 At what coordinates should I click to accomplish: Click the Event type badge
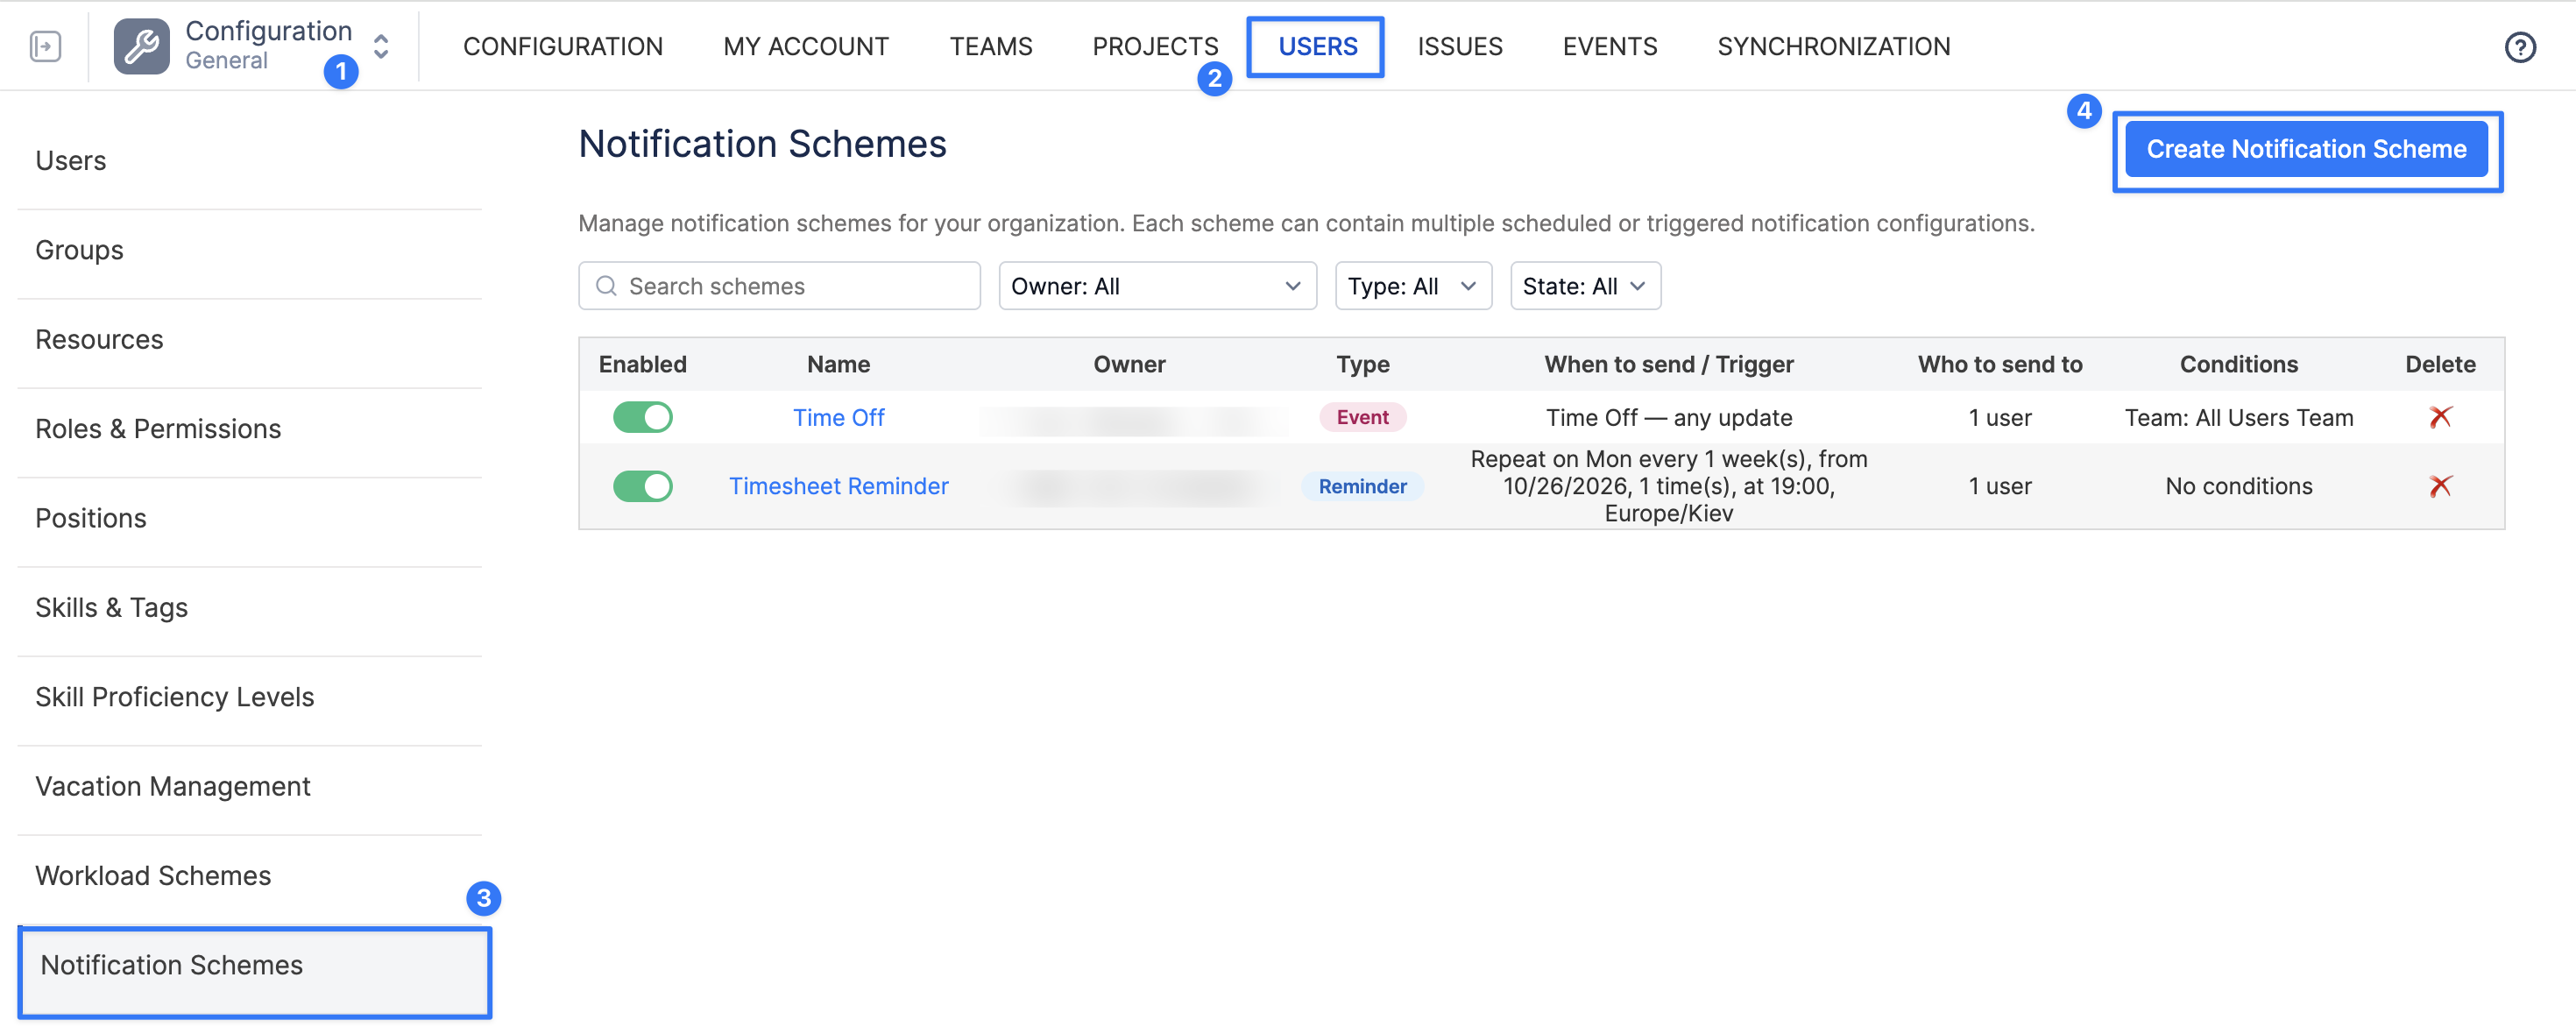point(1362,417)
